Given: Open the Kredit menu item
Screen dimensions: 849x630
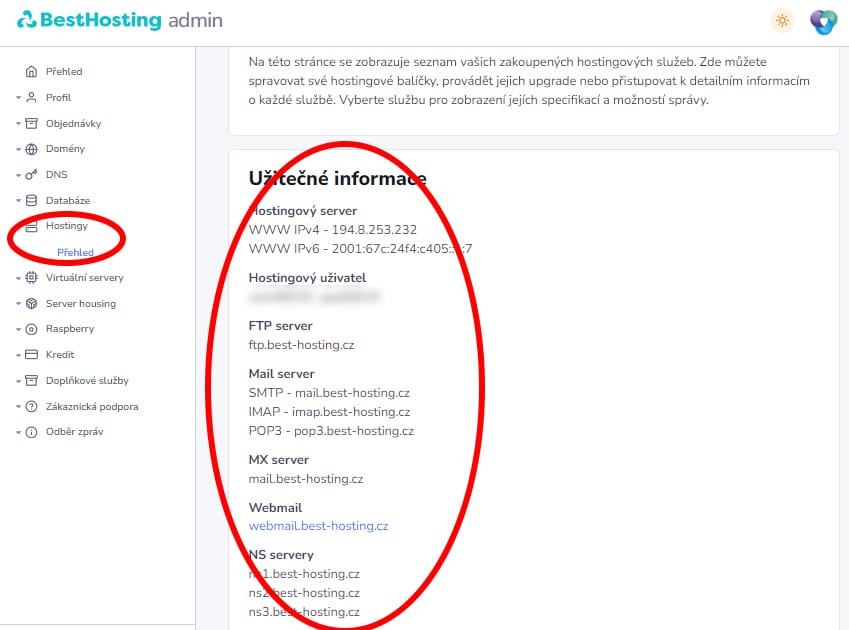Looking at the screenshot, I should (60, 355).
